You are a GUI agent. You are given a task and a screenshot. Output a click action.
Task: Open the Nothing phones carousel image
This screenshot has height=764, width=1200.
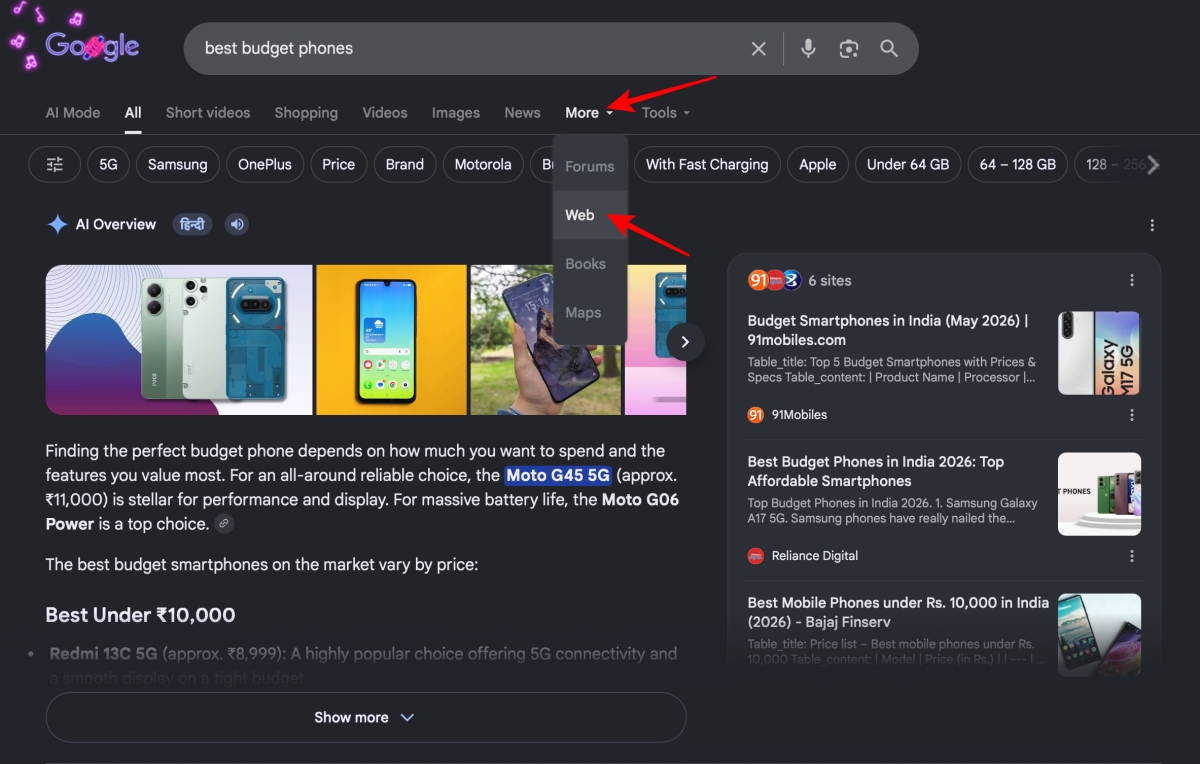(179, 339)
